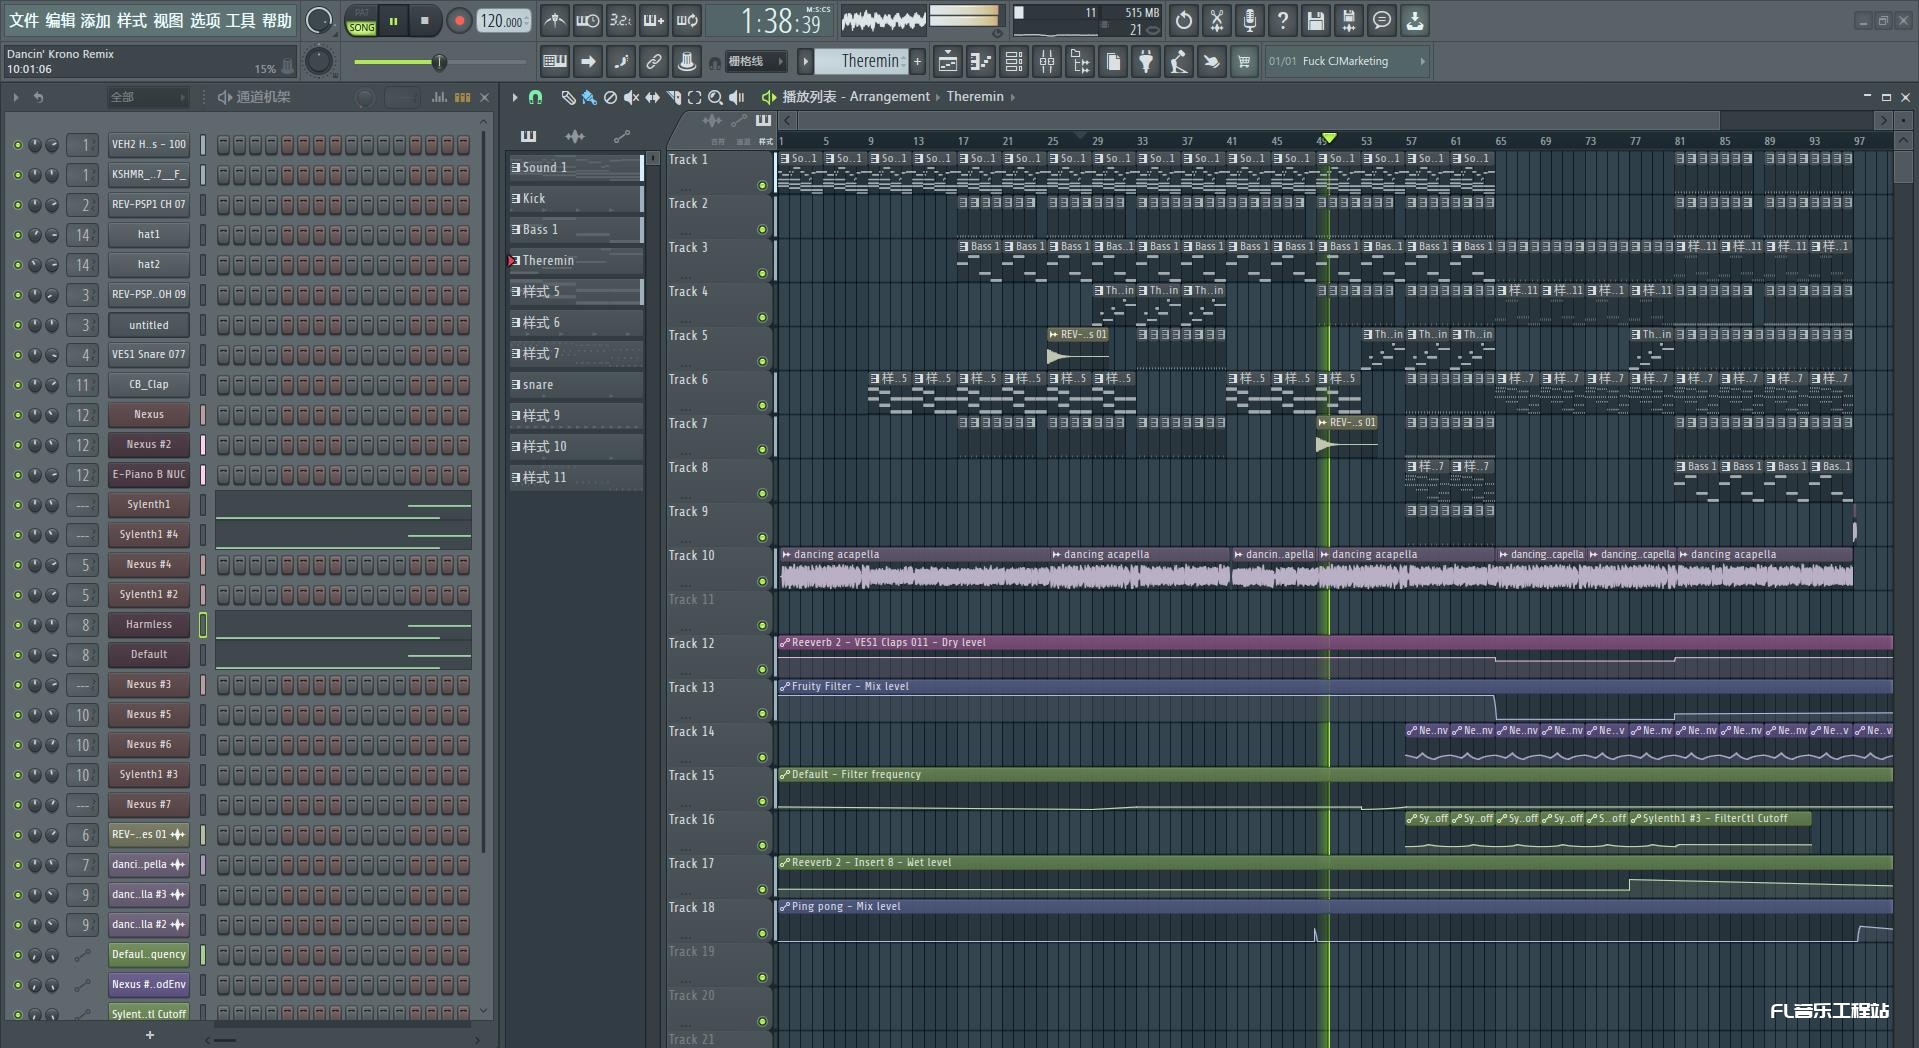This screenshot has width=1919, height=1048.
Task: Toggle overdub blend recording icon
Action: [654, 20]
